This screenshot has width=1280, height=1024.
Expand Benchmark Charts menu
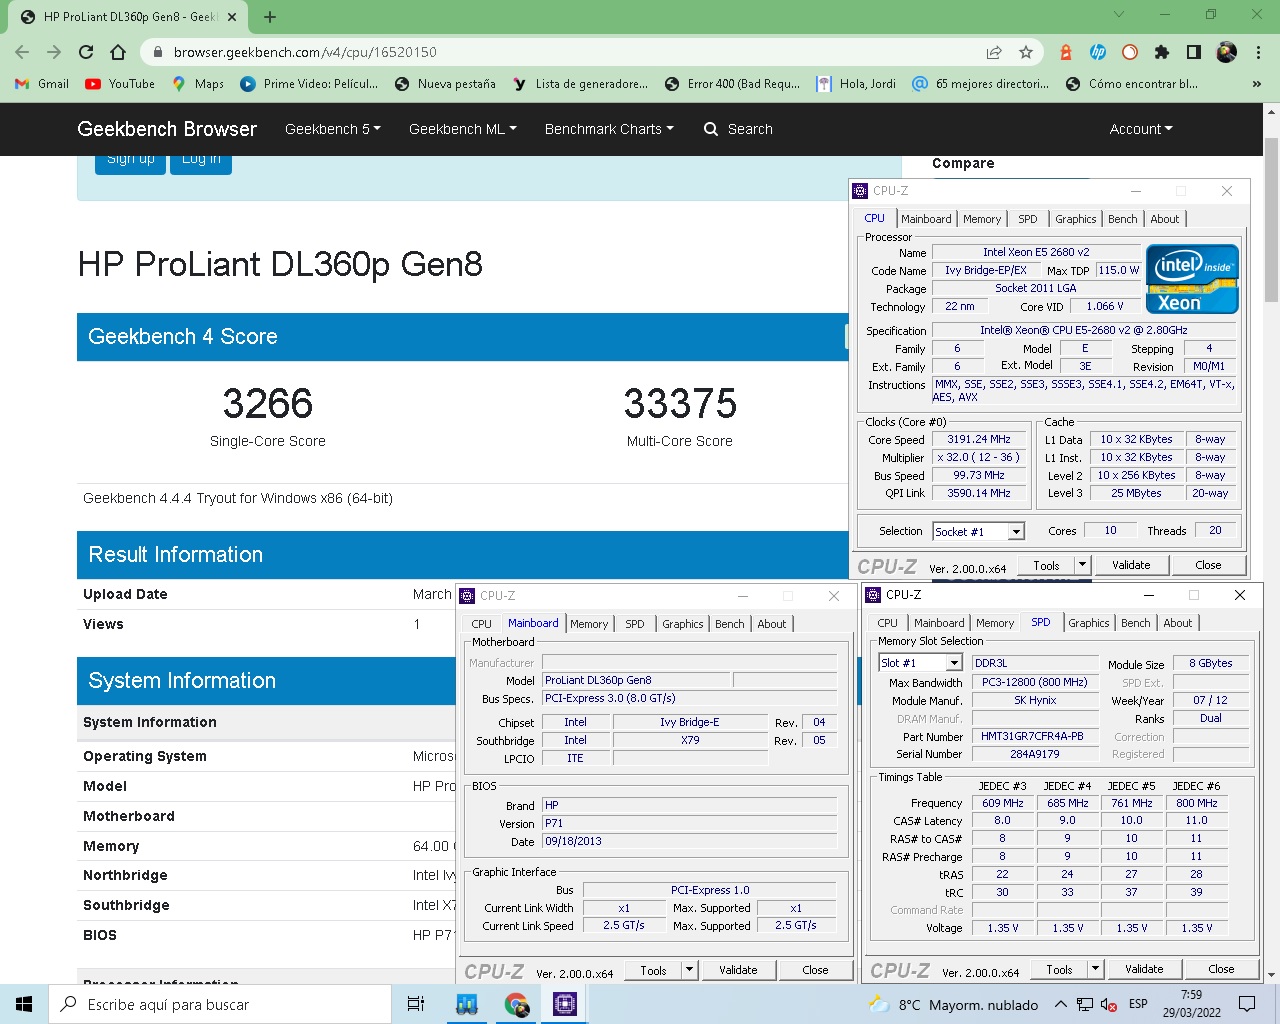point(609,129)
